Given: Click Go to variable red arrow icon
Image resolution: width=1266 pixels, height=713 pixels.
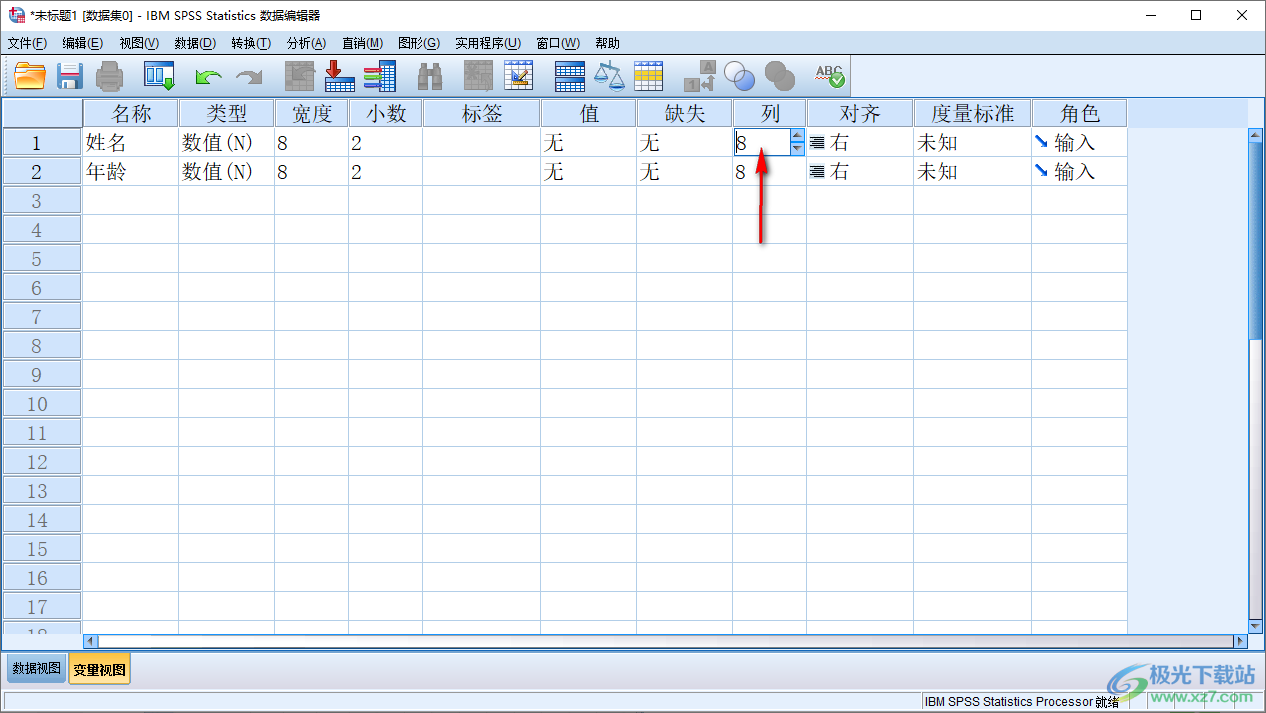Looking at the screenshot, I should pos(340,76).
